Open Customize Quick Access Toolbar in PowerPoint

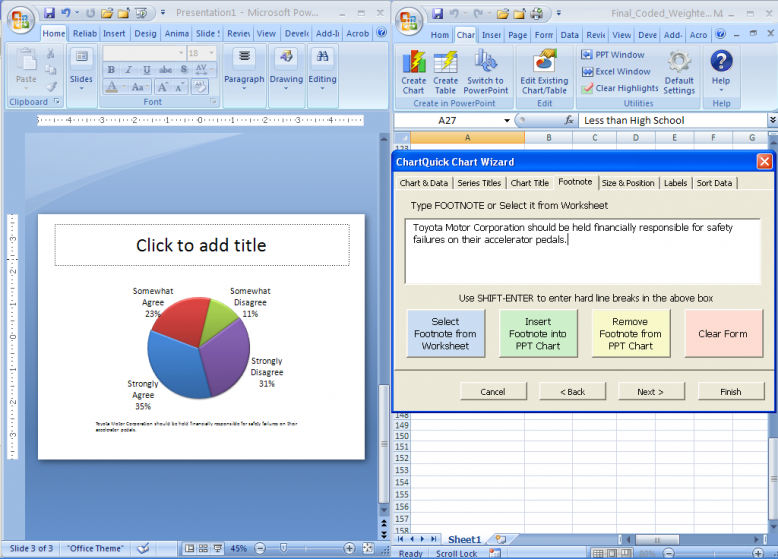163,13
